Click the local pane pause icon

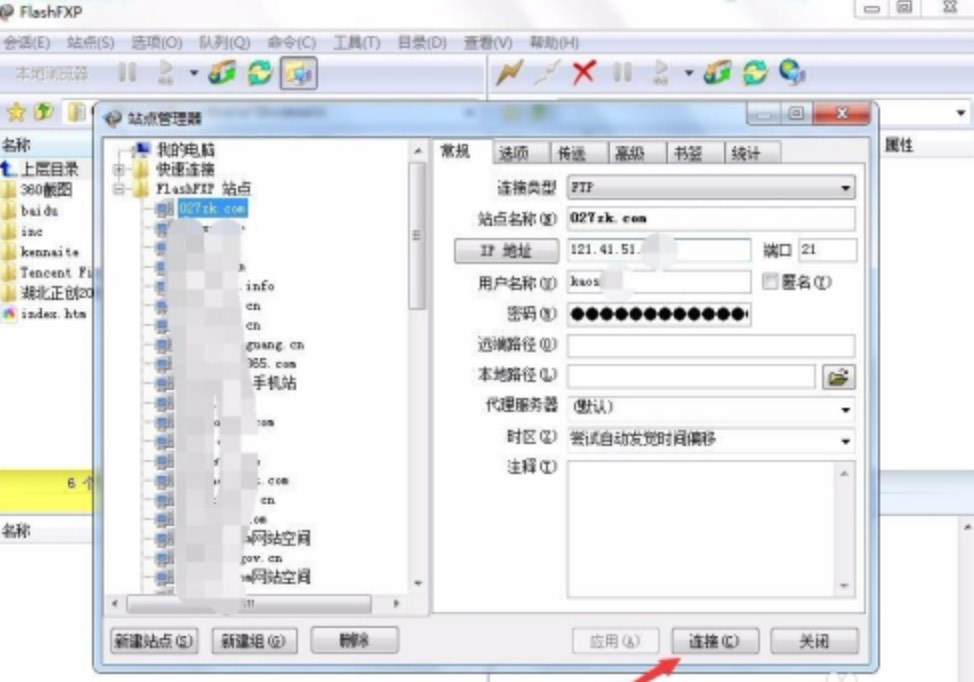(127, 73)
